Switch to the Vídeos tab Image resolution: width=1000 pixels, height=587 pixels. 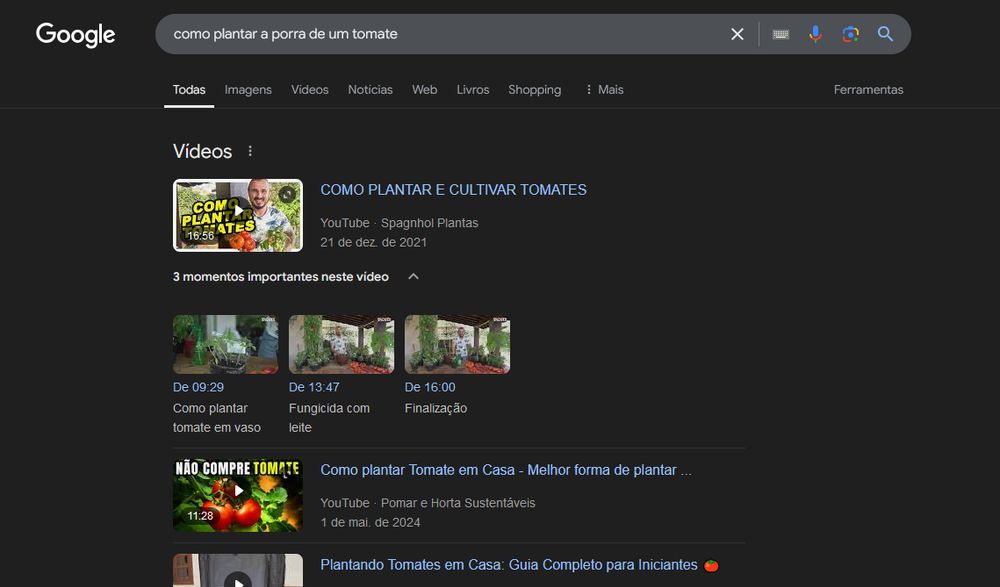[x=310, y=89]
